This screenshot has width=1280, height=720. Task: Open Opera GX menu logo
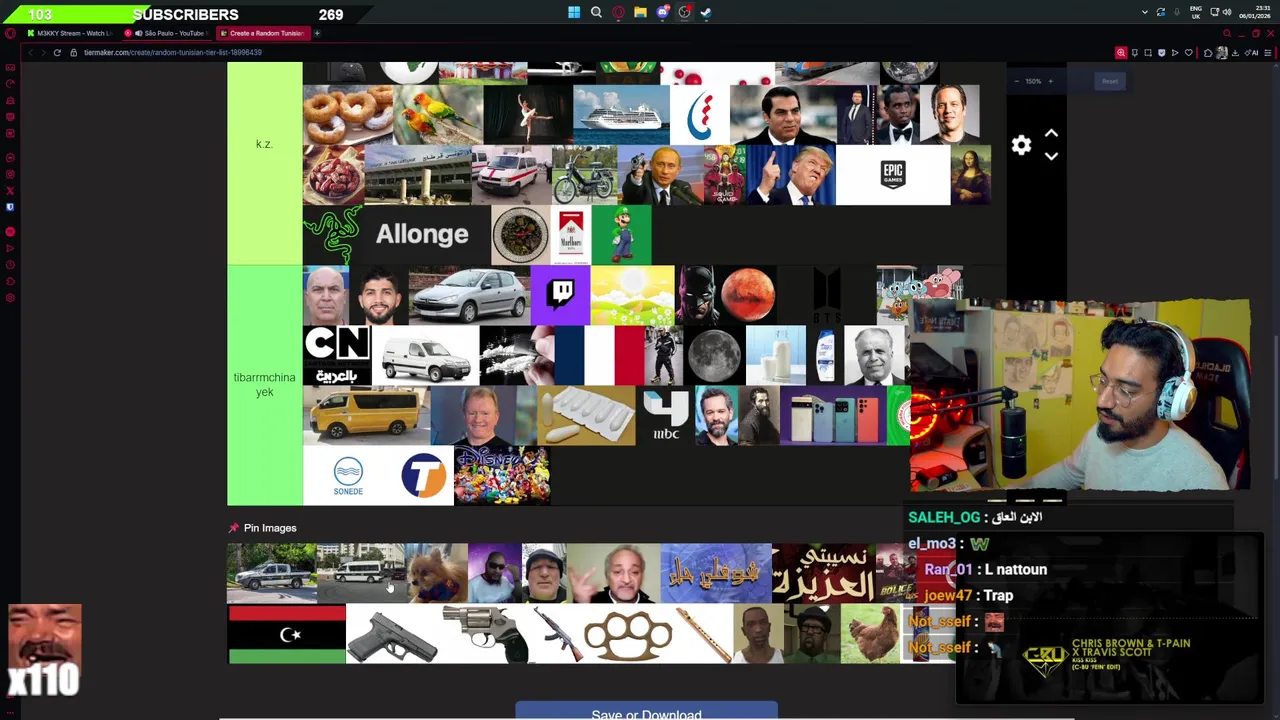10,33
